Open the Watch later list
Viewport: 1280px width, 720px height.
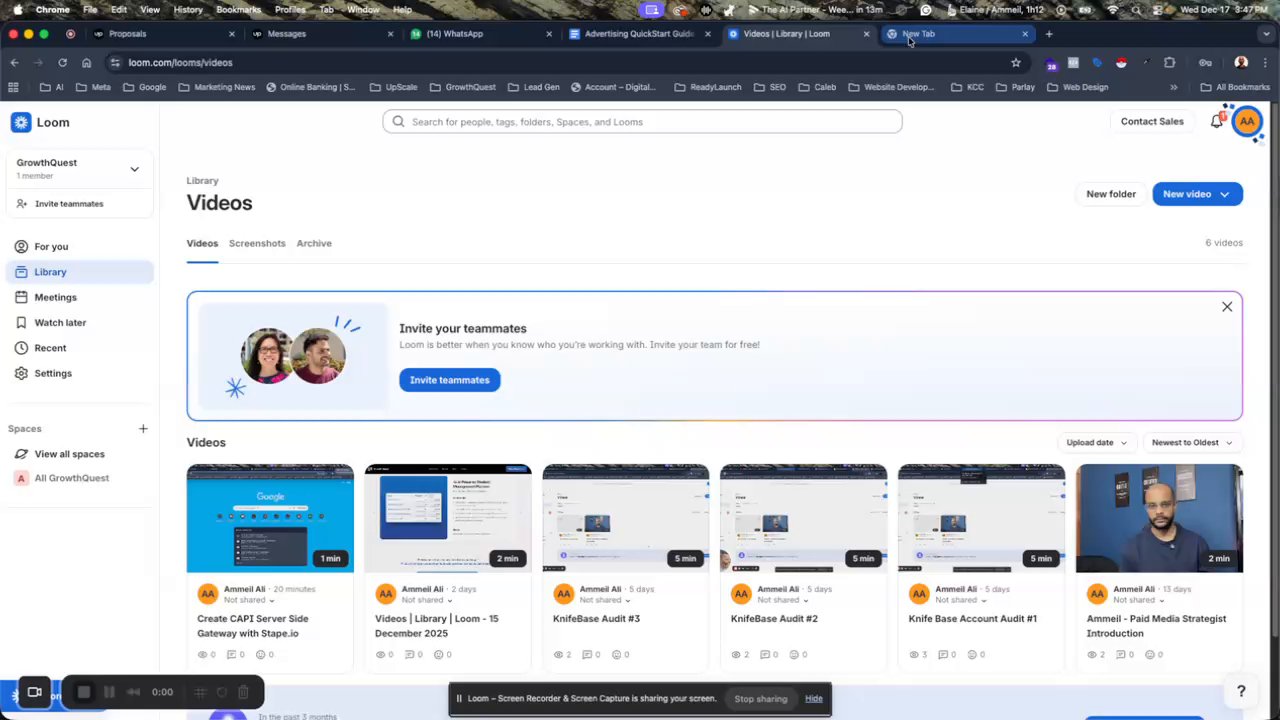tap(60, 322)
